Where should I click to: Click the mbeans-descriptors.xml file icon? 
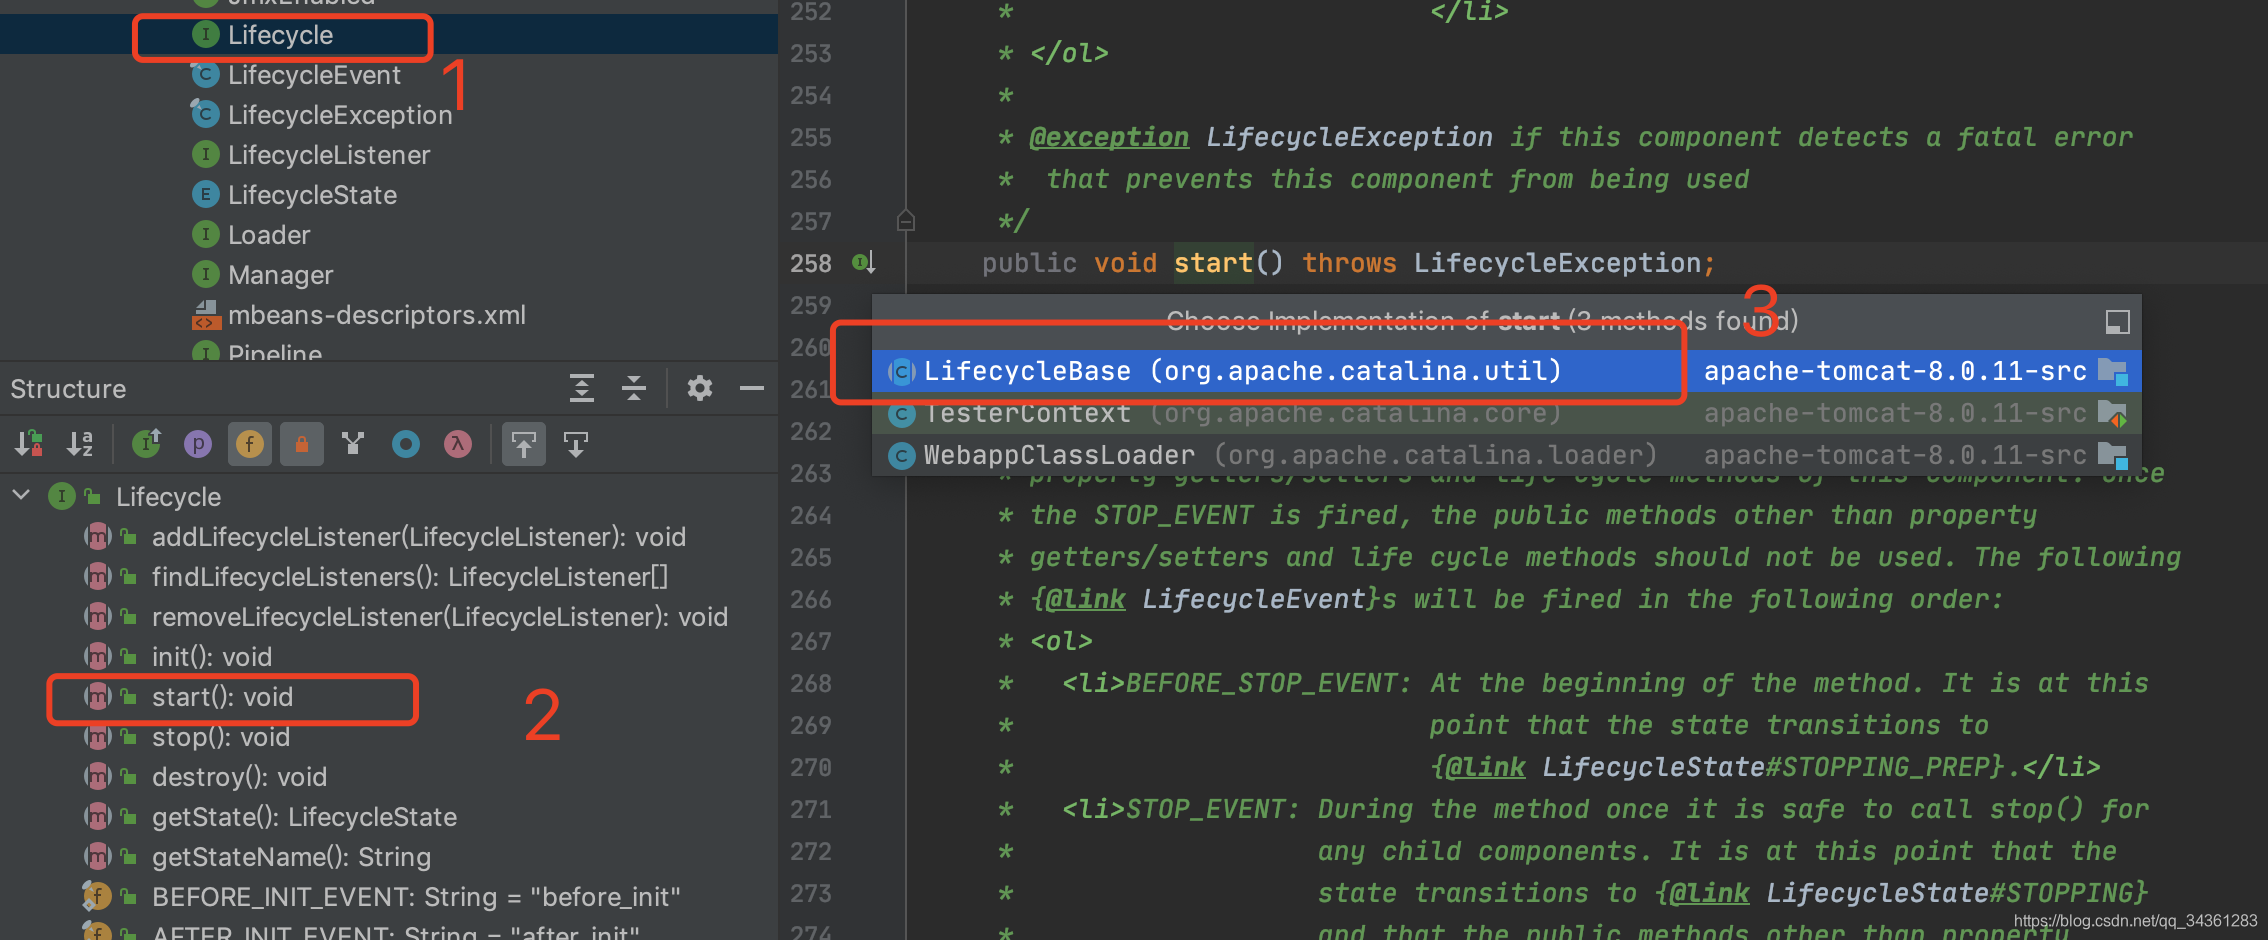point(205,314)
